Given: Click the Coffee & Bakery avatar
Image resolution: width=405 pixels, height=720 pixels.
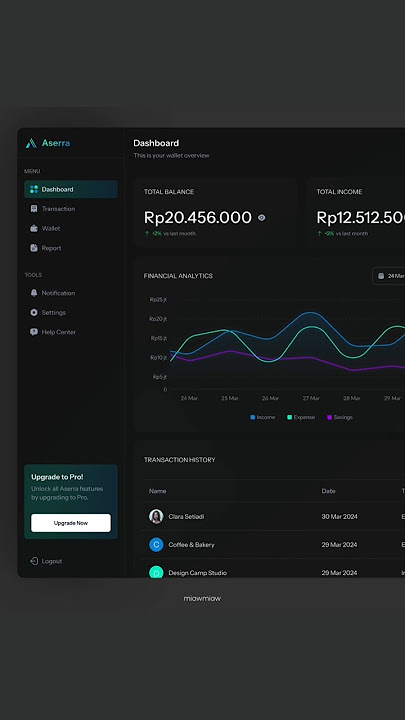Looking at the screenshot, I should (x=156, y=545).
